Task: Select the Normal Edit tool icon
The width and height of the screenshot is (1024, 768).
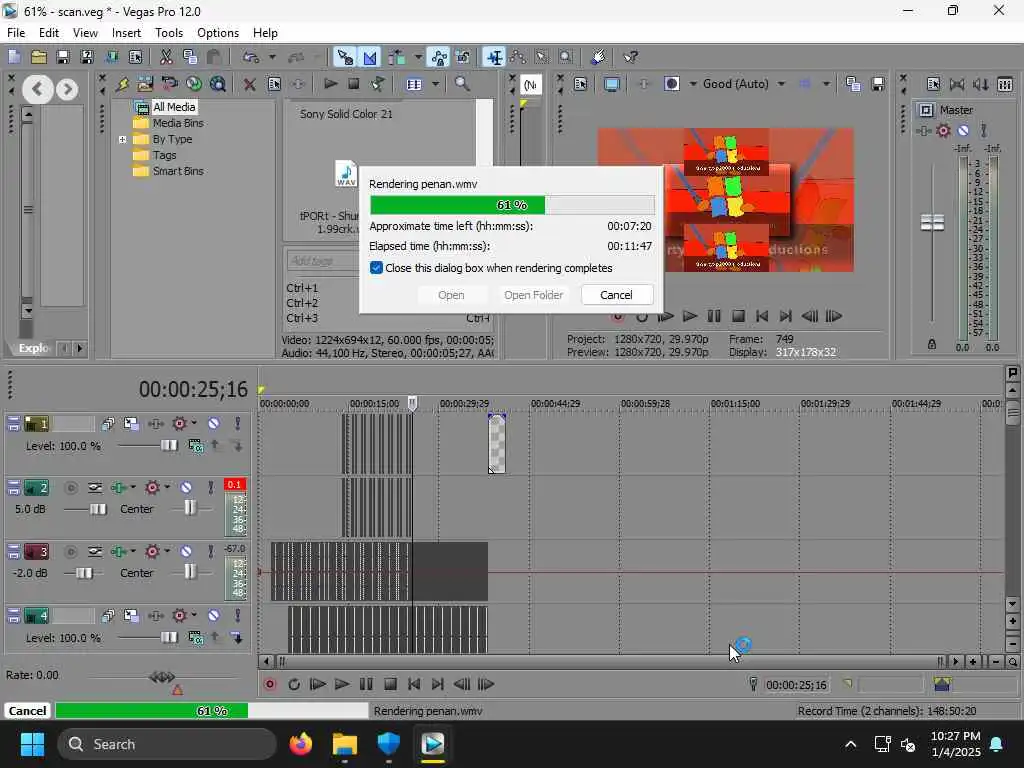Action: click(x=494, y=57)
